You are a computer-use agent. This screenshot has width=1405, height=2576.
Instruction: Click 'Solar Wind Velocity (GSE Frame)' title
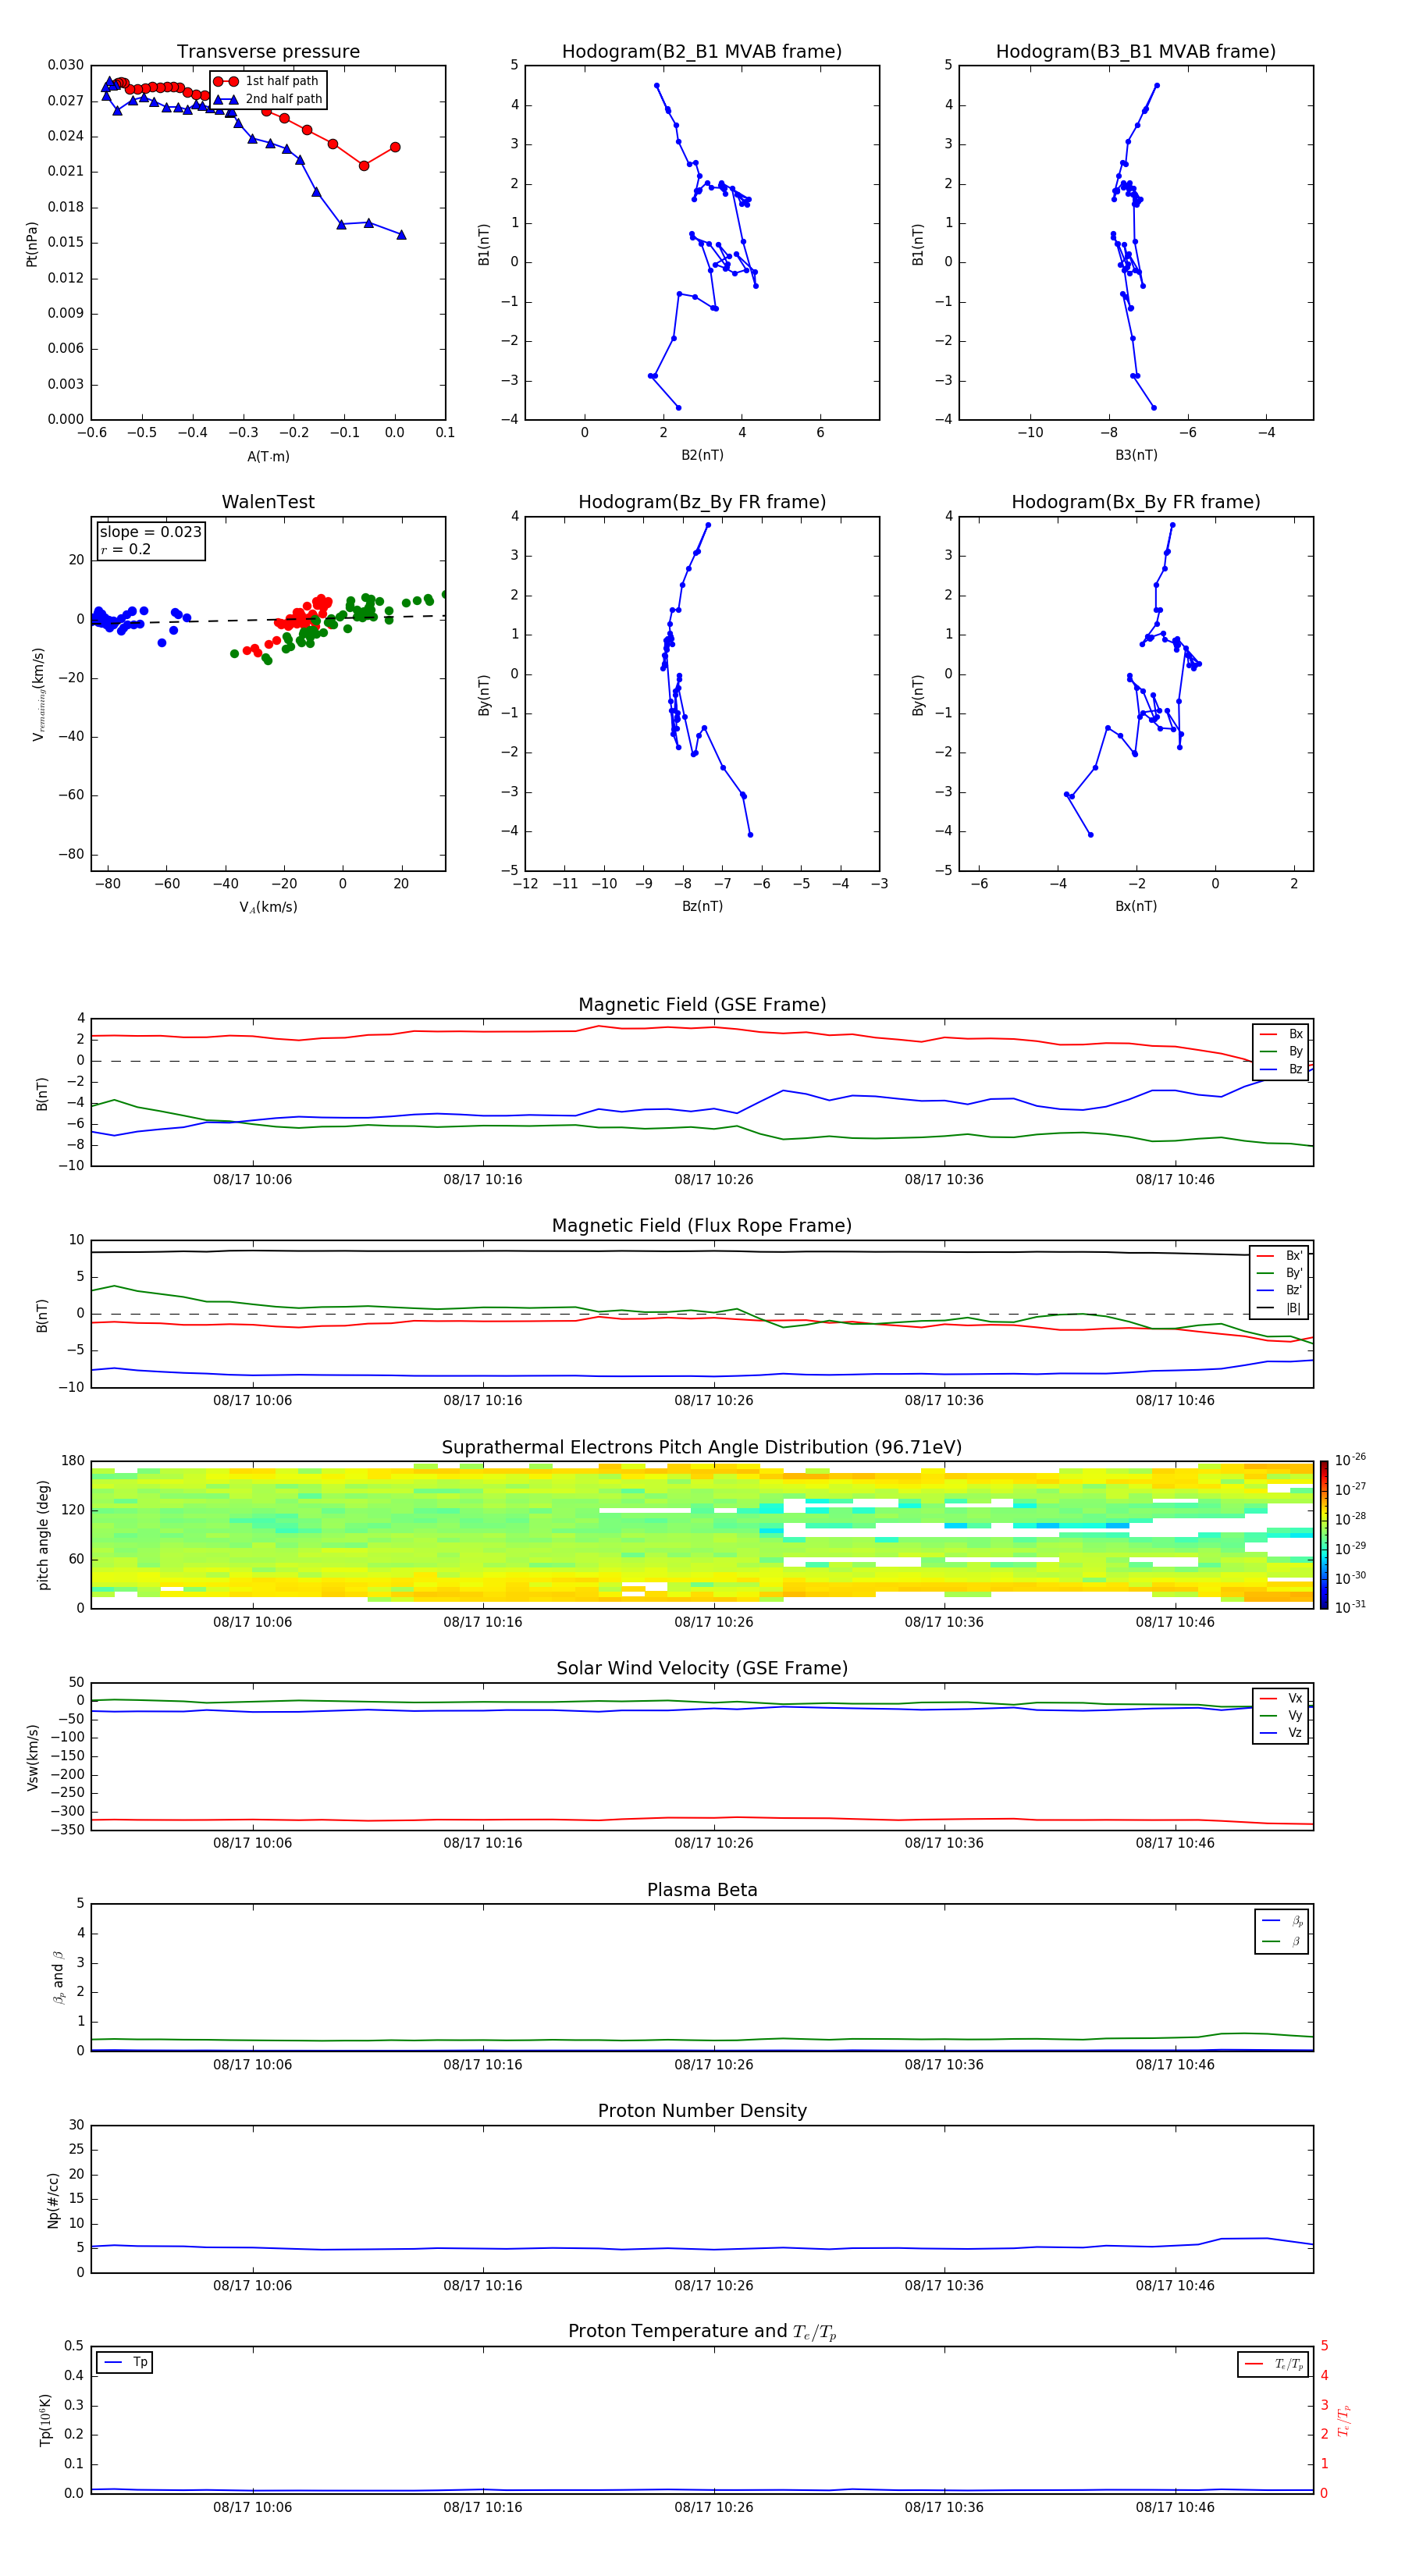[702, 1668]
